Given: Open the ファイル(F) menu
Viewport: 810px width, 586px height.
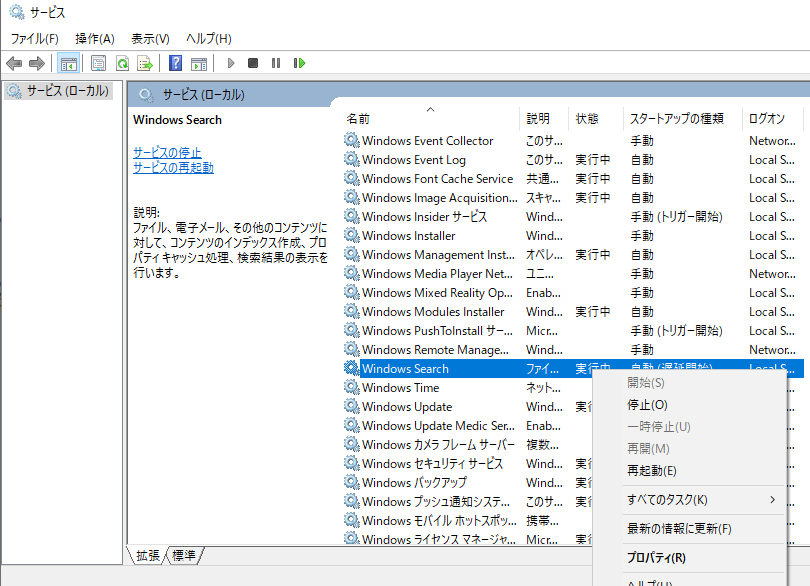Looking at the screenshot, I should 35,39.
